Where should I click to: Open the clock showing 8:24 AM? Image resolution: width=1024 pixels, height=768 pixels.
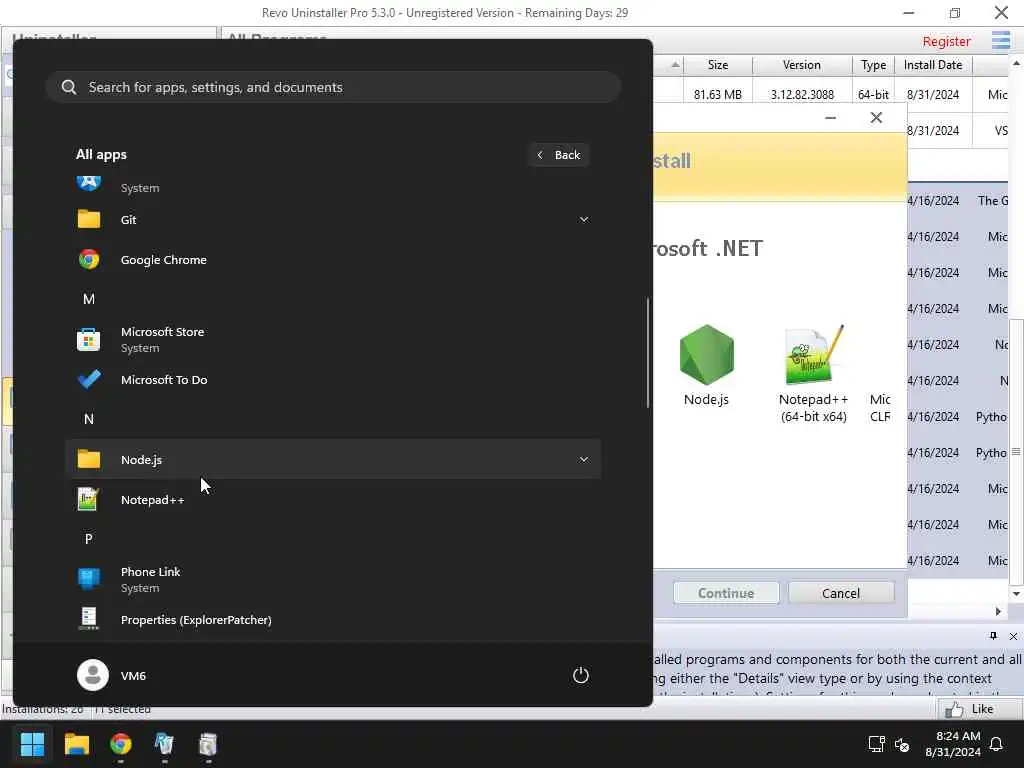(952, 744)
